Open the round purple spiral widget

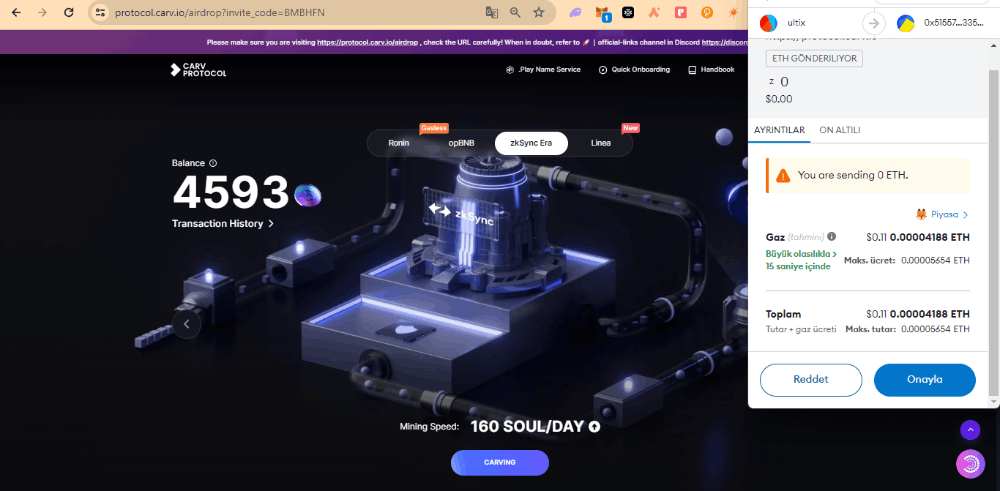[970, 464]
